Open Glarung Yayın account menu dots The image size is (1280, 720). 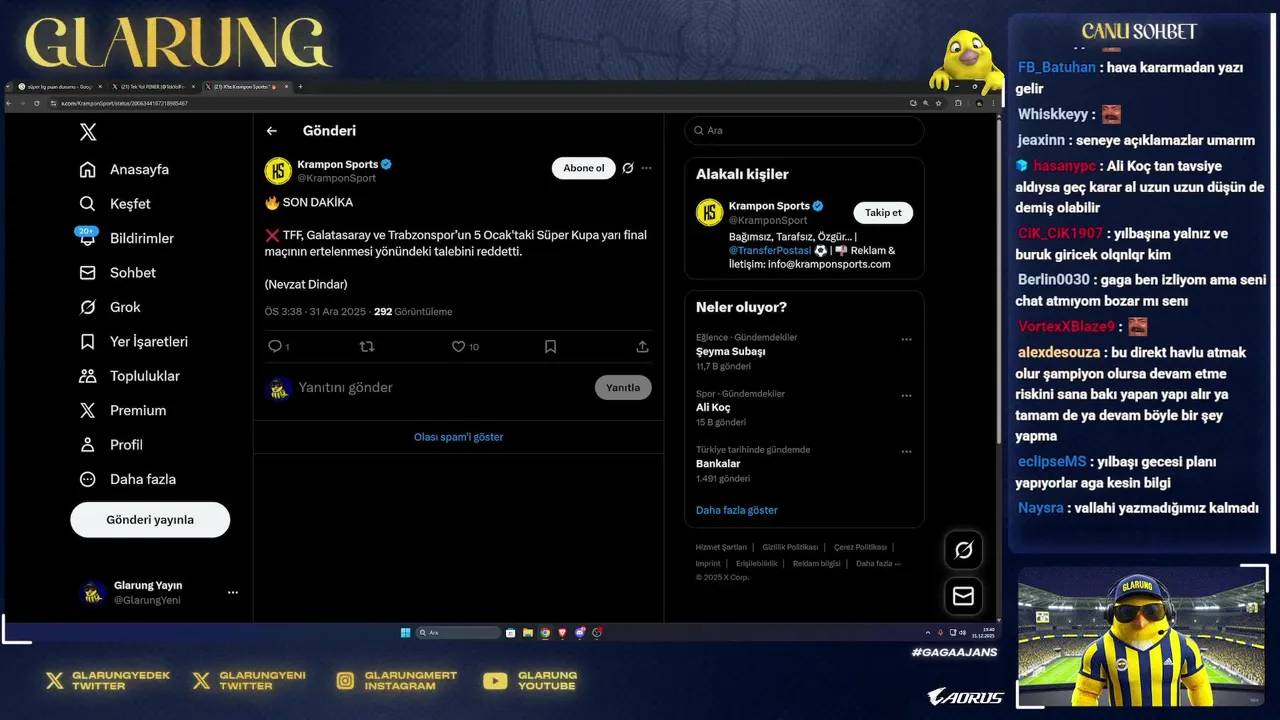pyautogui.click(x=233, y=593)
